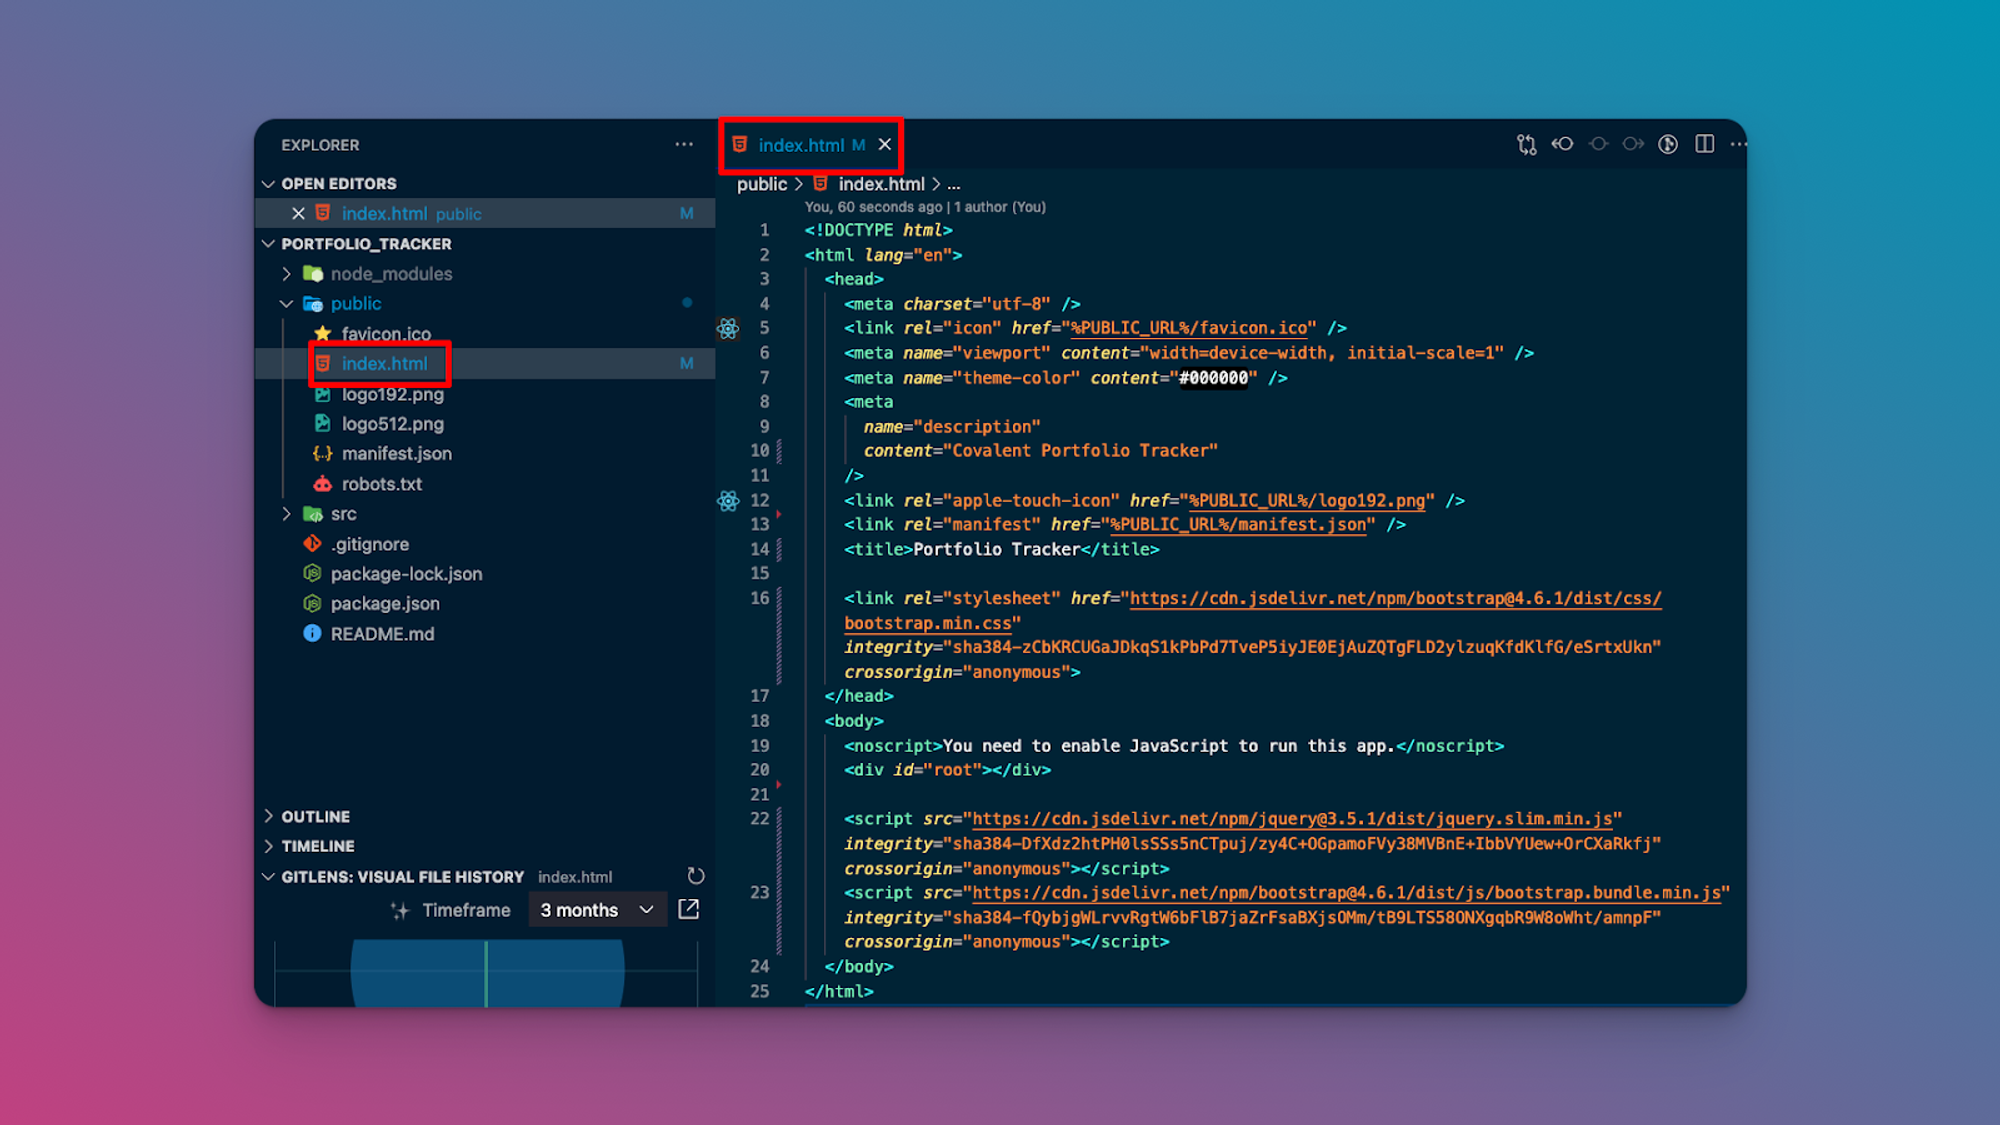Follow the %PUBLIC_URL%/manifest.json href link
The width and height of the screenshot is (2000, 1125).
(1237, 524)
